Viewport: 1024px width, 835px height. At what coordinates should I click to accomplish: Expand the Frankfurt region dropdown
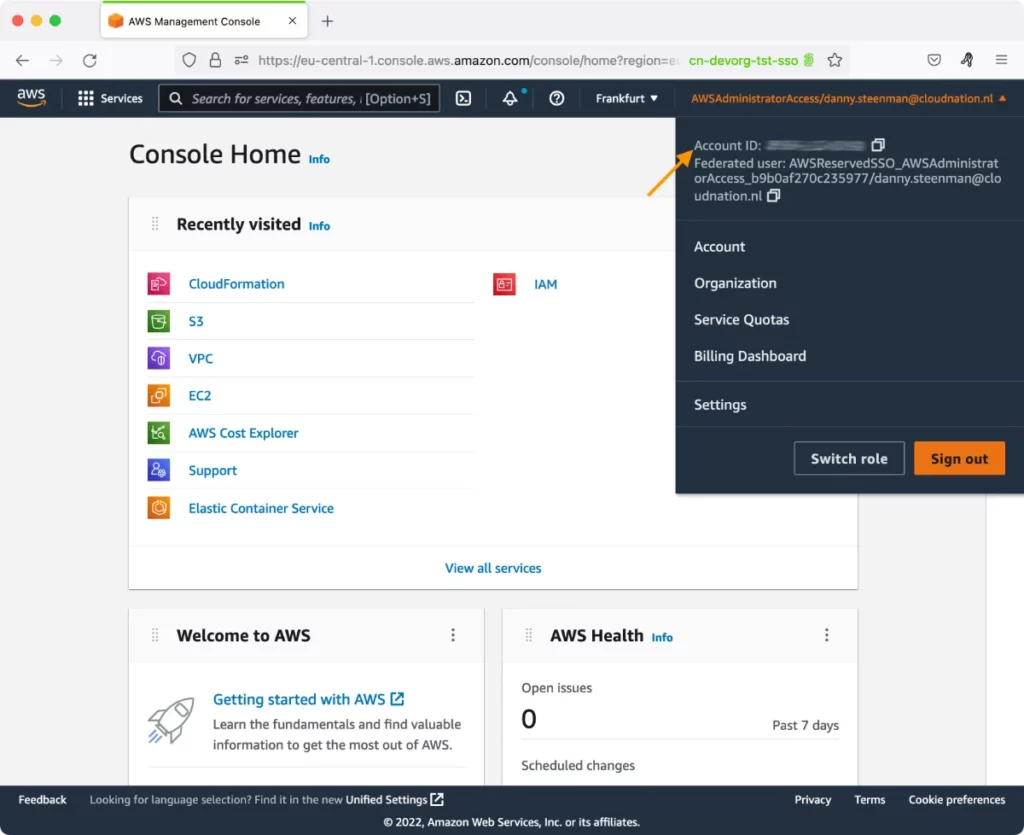(x=627, y=98)
